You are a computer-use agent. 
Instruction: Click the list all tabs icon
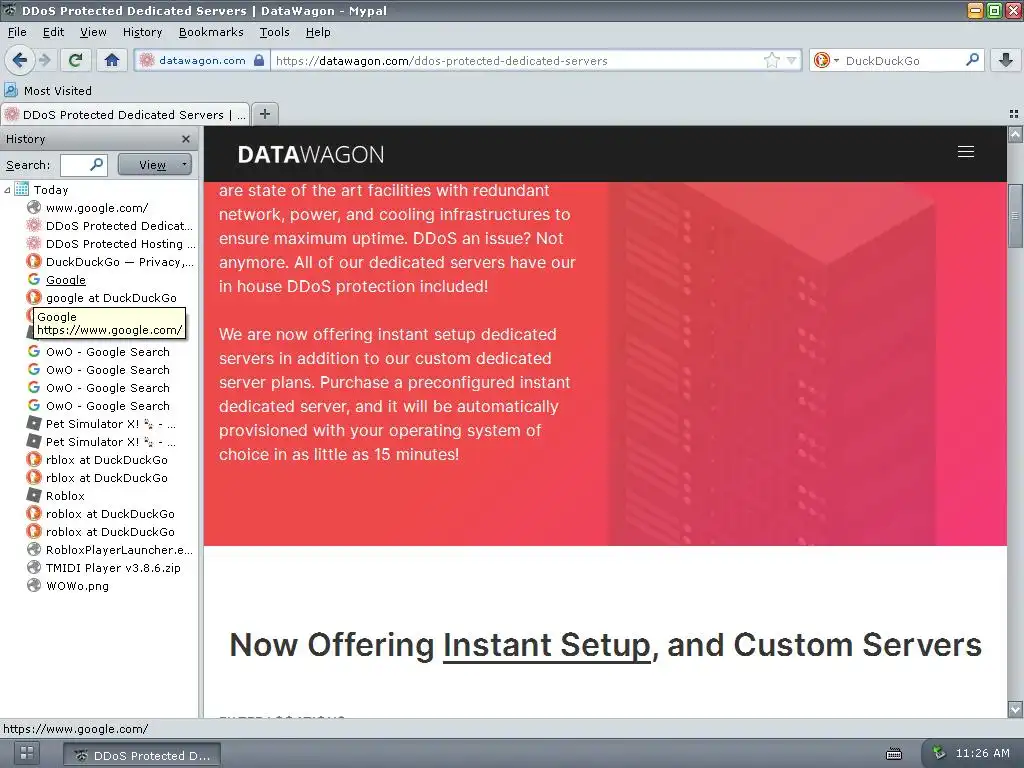pos(1014,114)
